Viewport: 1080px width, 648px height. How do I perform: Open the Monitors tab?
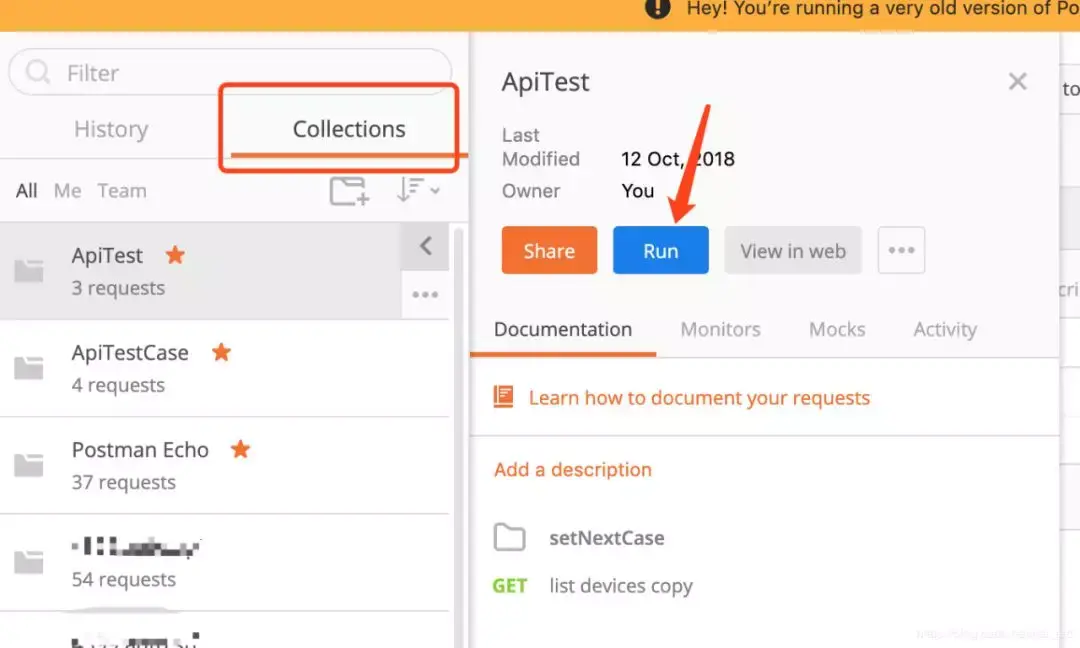[x=720, y=329]
